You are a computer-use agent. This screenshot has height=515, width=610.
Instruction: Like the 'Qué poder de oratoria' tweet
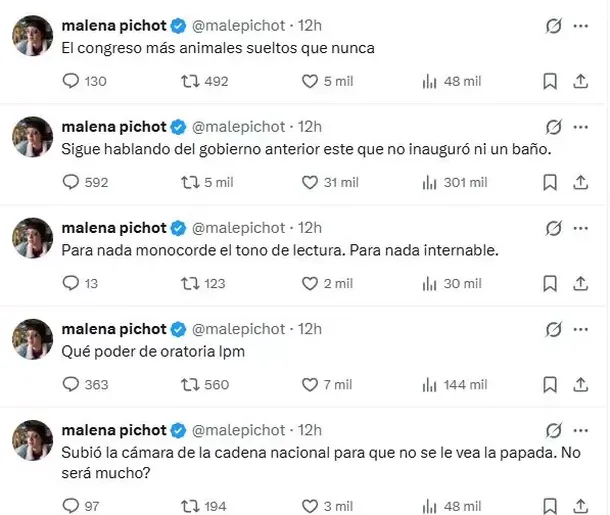pyautogui.click(x=309, y=384)
